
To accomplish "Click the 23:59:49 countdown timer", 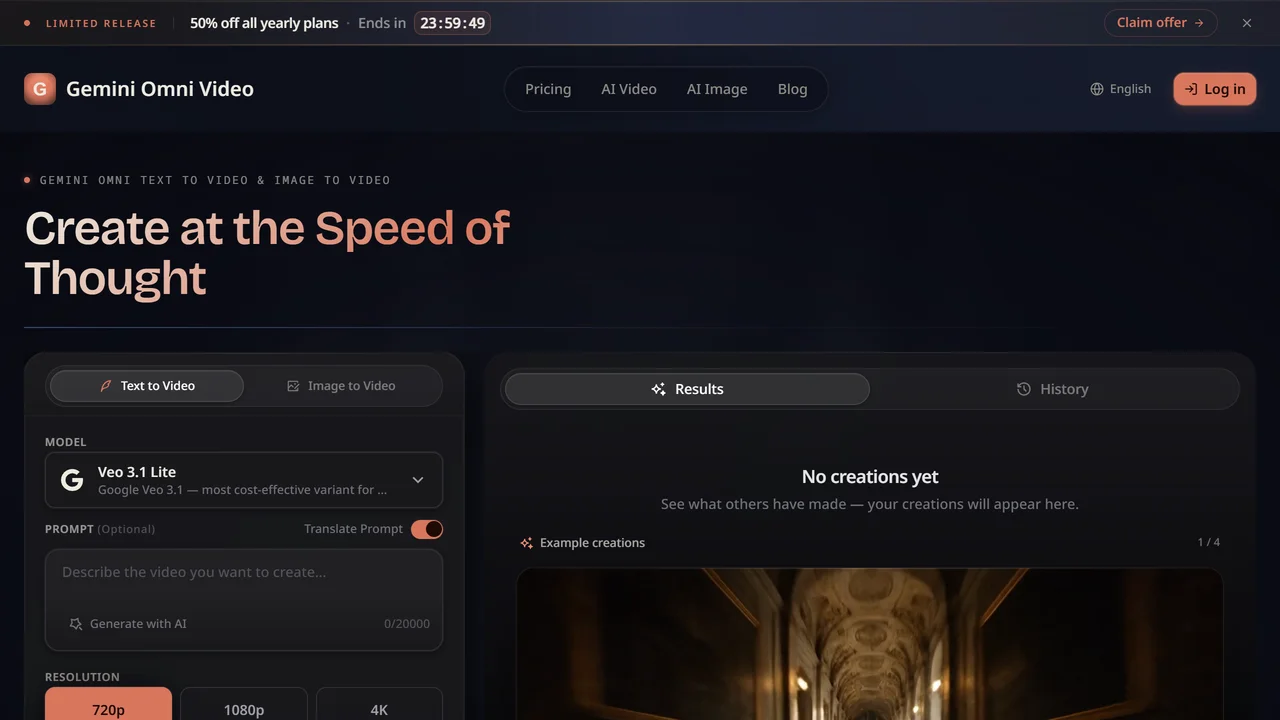I will (x=453, y=23).
